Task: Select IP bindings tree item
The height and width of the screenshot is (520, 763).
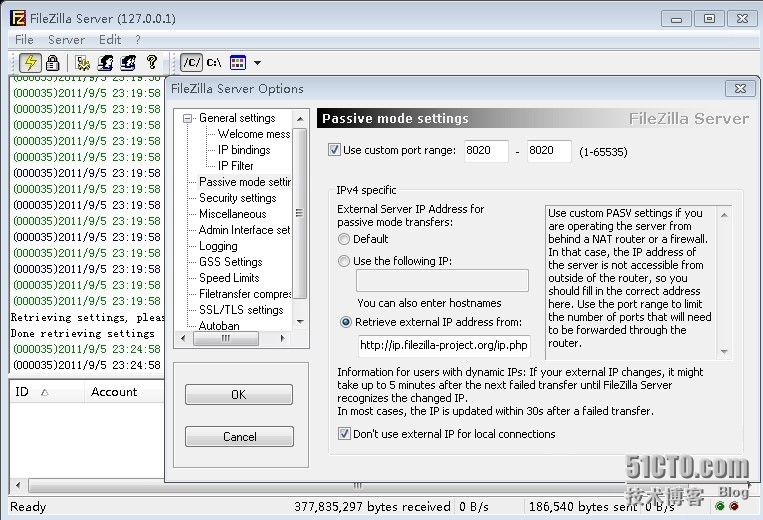Action: 244,150
